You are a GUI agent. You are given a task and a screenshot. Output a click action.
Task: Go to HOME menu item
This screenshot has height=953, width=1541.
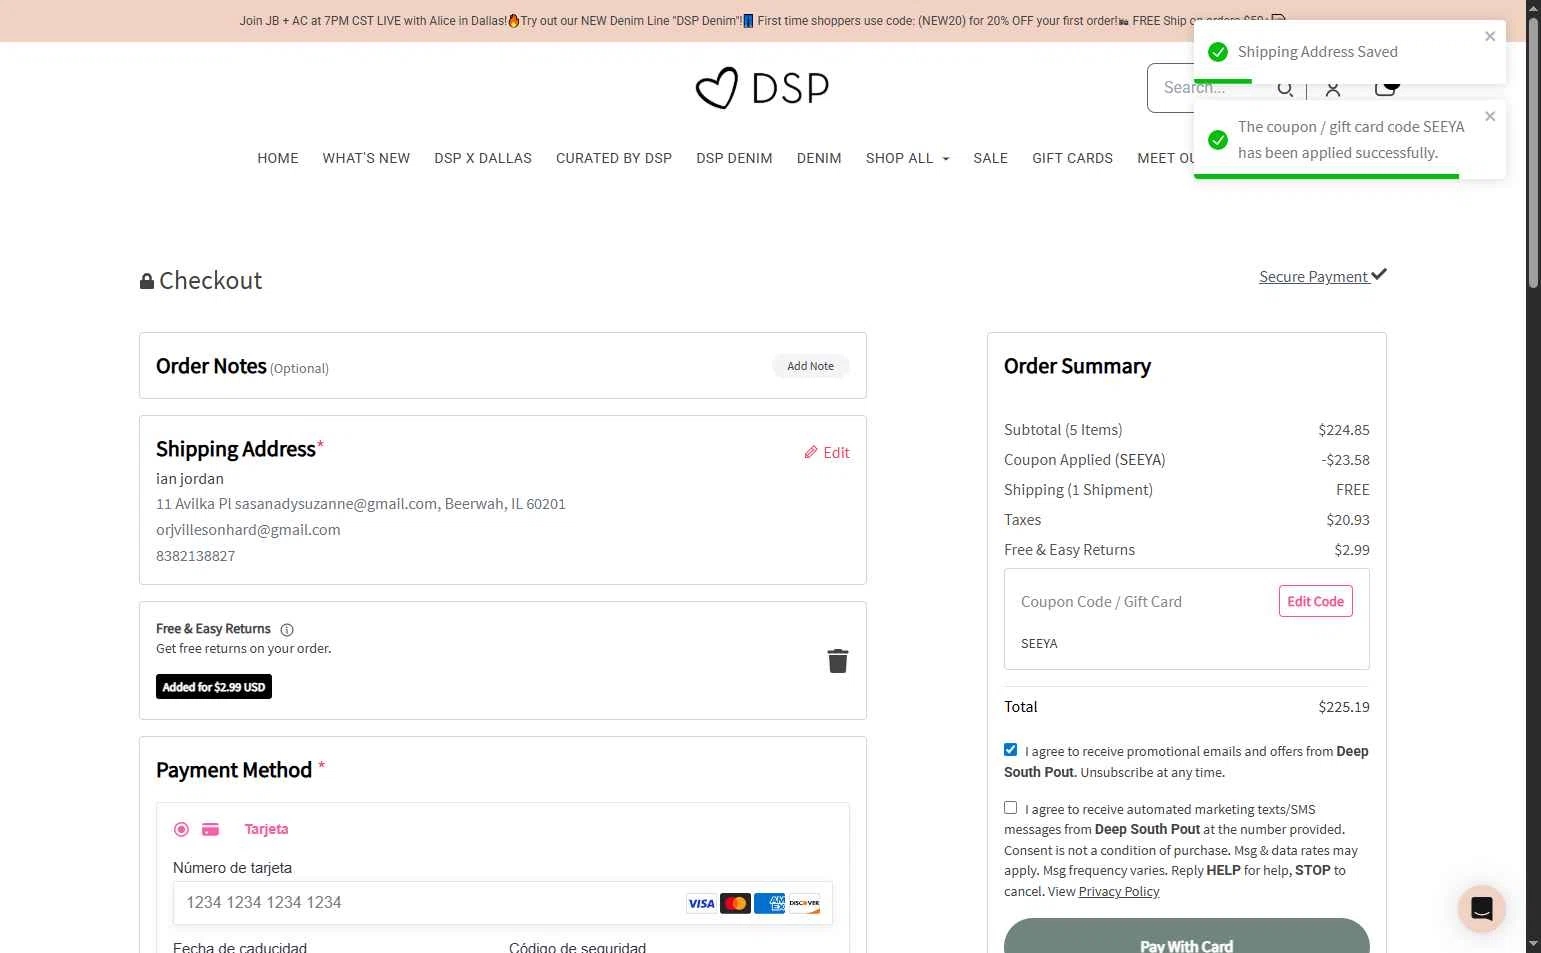tap(278, 158)
